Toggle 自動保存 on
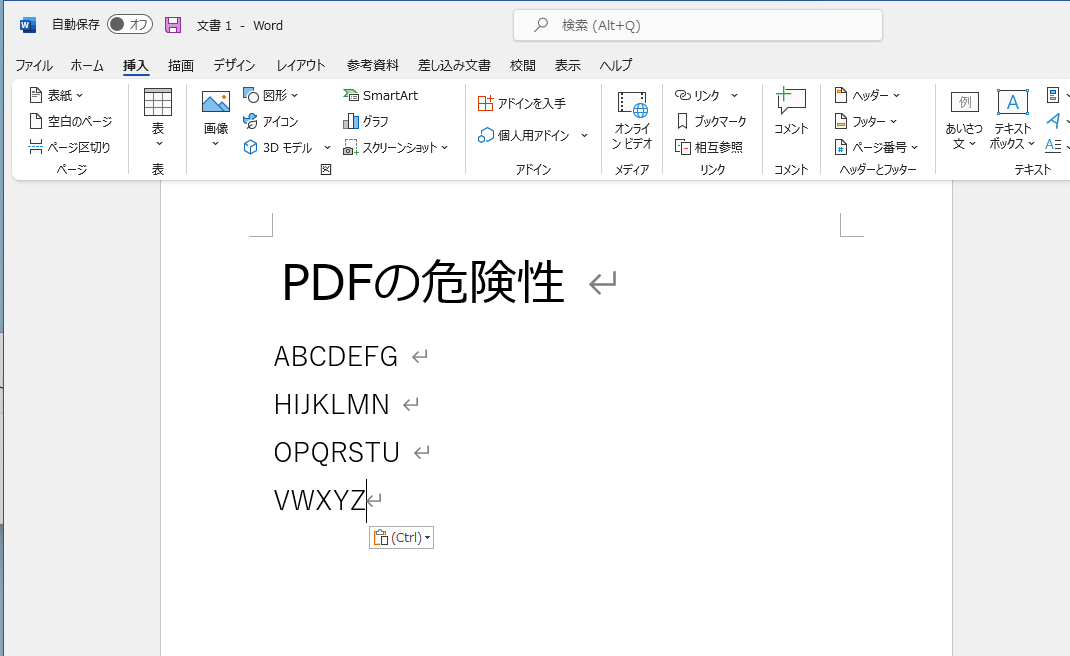The image size is (1070, 656). pyautogui.click(x=129, y=25)
